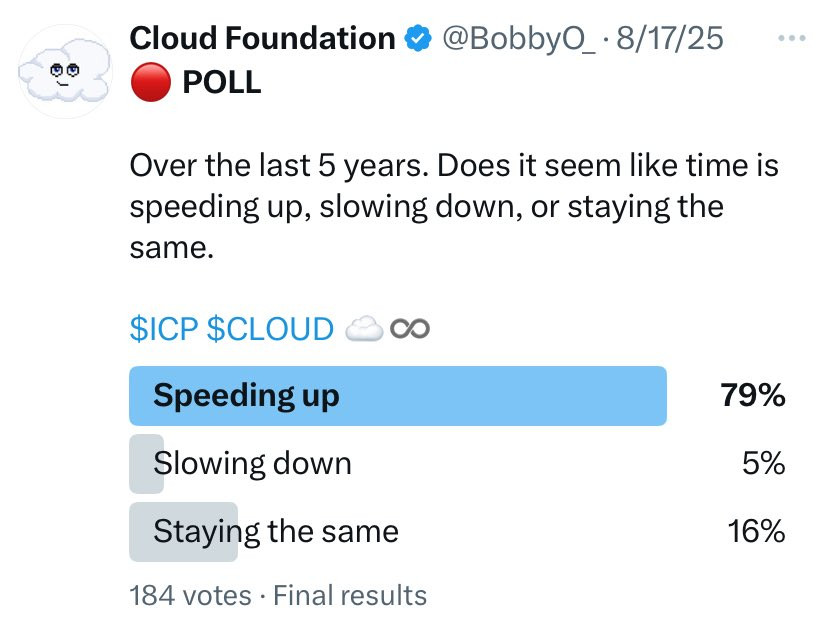Screen dimensions: 828x632
Task: Click the cloud emoji after $CLOUD
Action: (x=364, y=329)
